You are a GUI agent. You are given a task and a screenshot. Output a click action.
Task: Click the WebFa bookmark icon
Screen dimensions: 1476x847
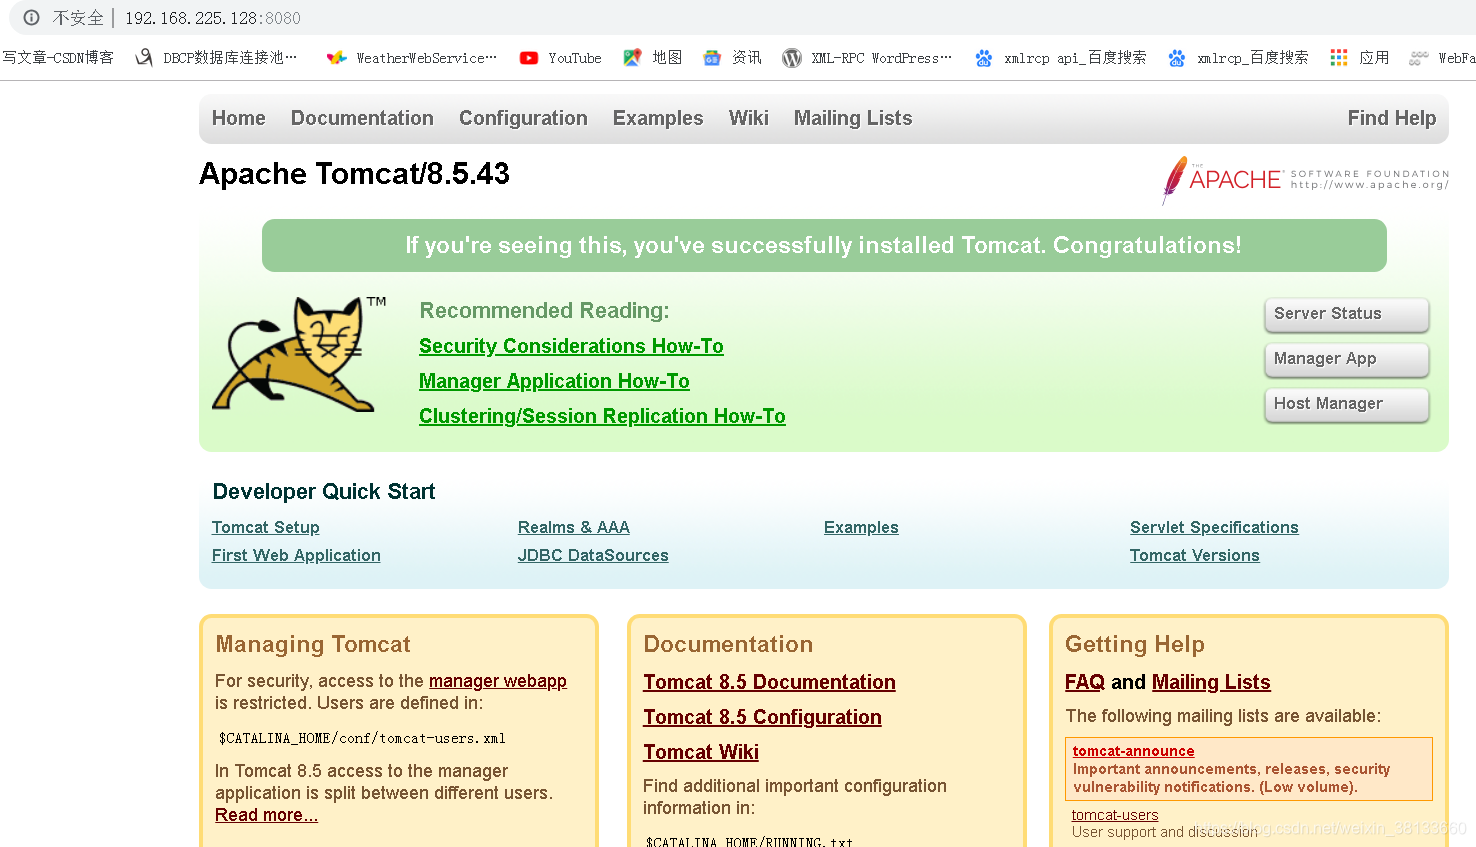[1418, 58]
